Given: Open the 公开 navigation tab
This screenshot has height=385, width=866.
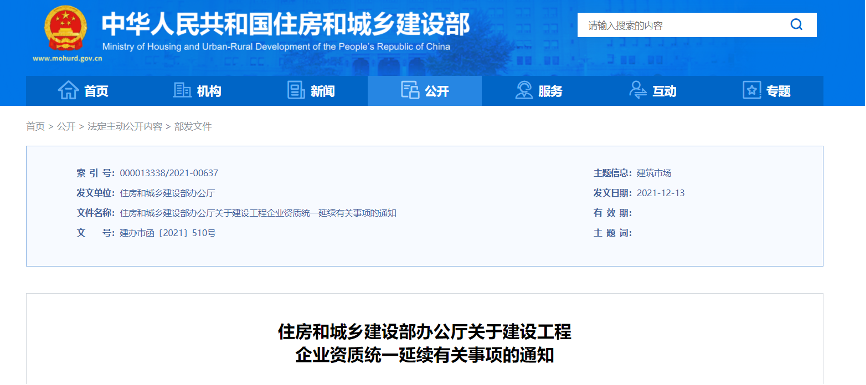Looking at the screenshot, I should (425, 91).
